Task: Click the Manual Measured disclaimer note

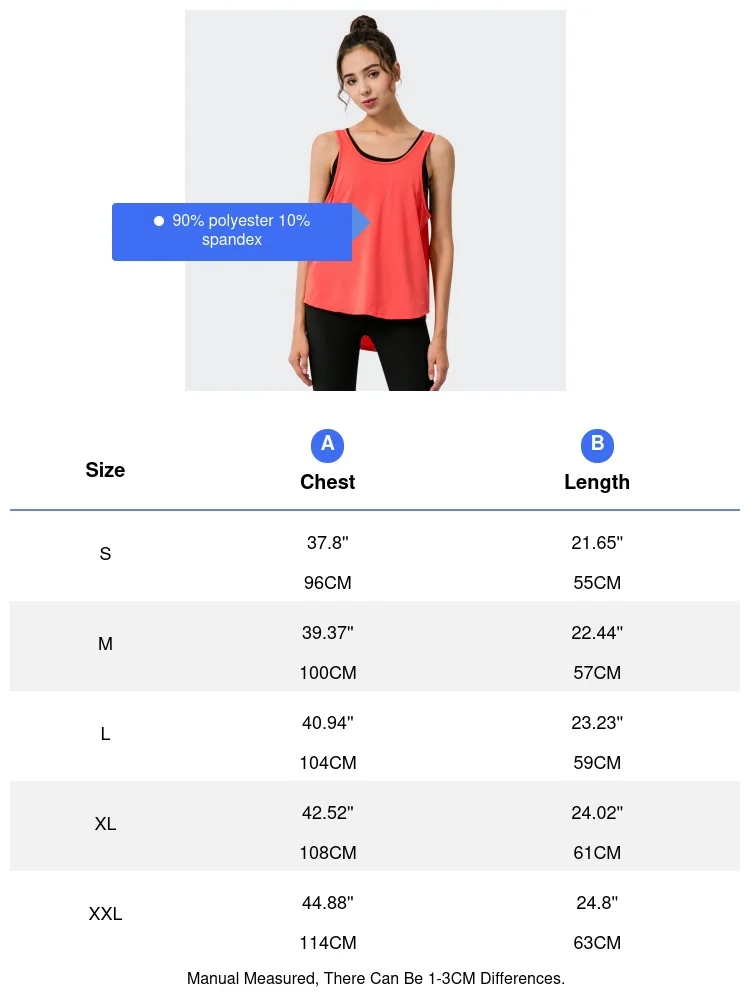Action: click(375, 978)
